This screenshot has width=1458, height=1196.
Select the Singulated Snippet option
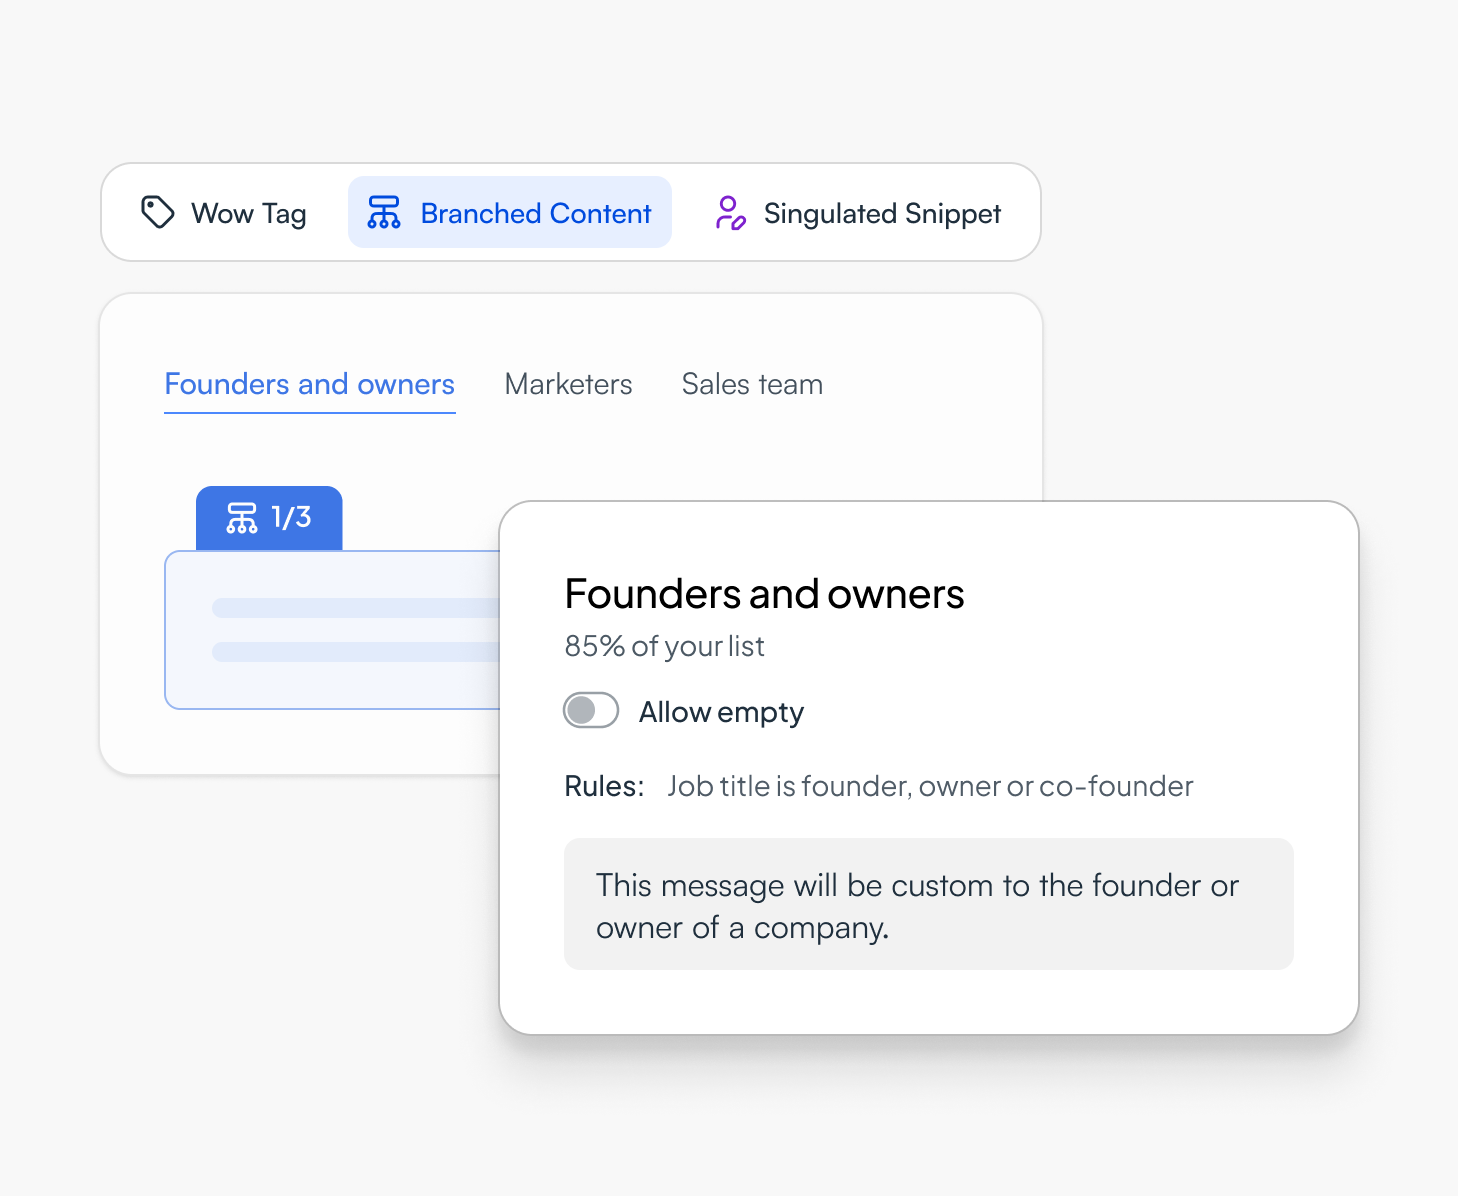[x=859, y=212]
